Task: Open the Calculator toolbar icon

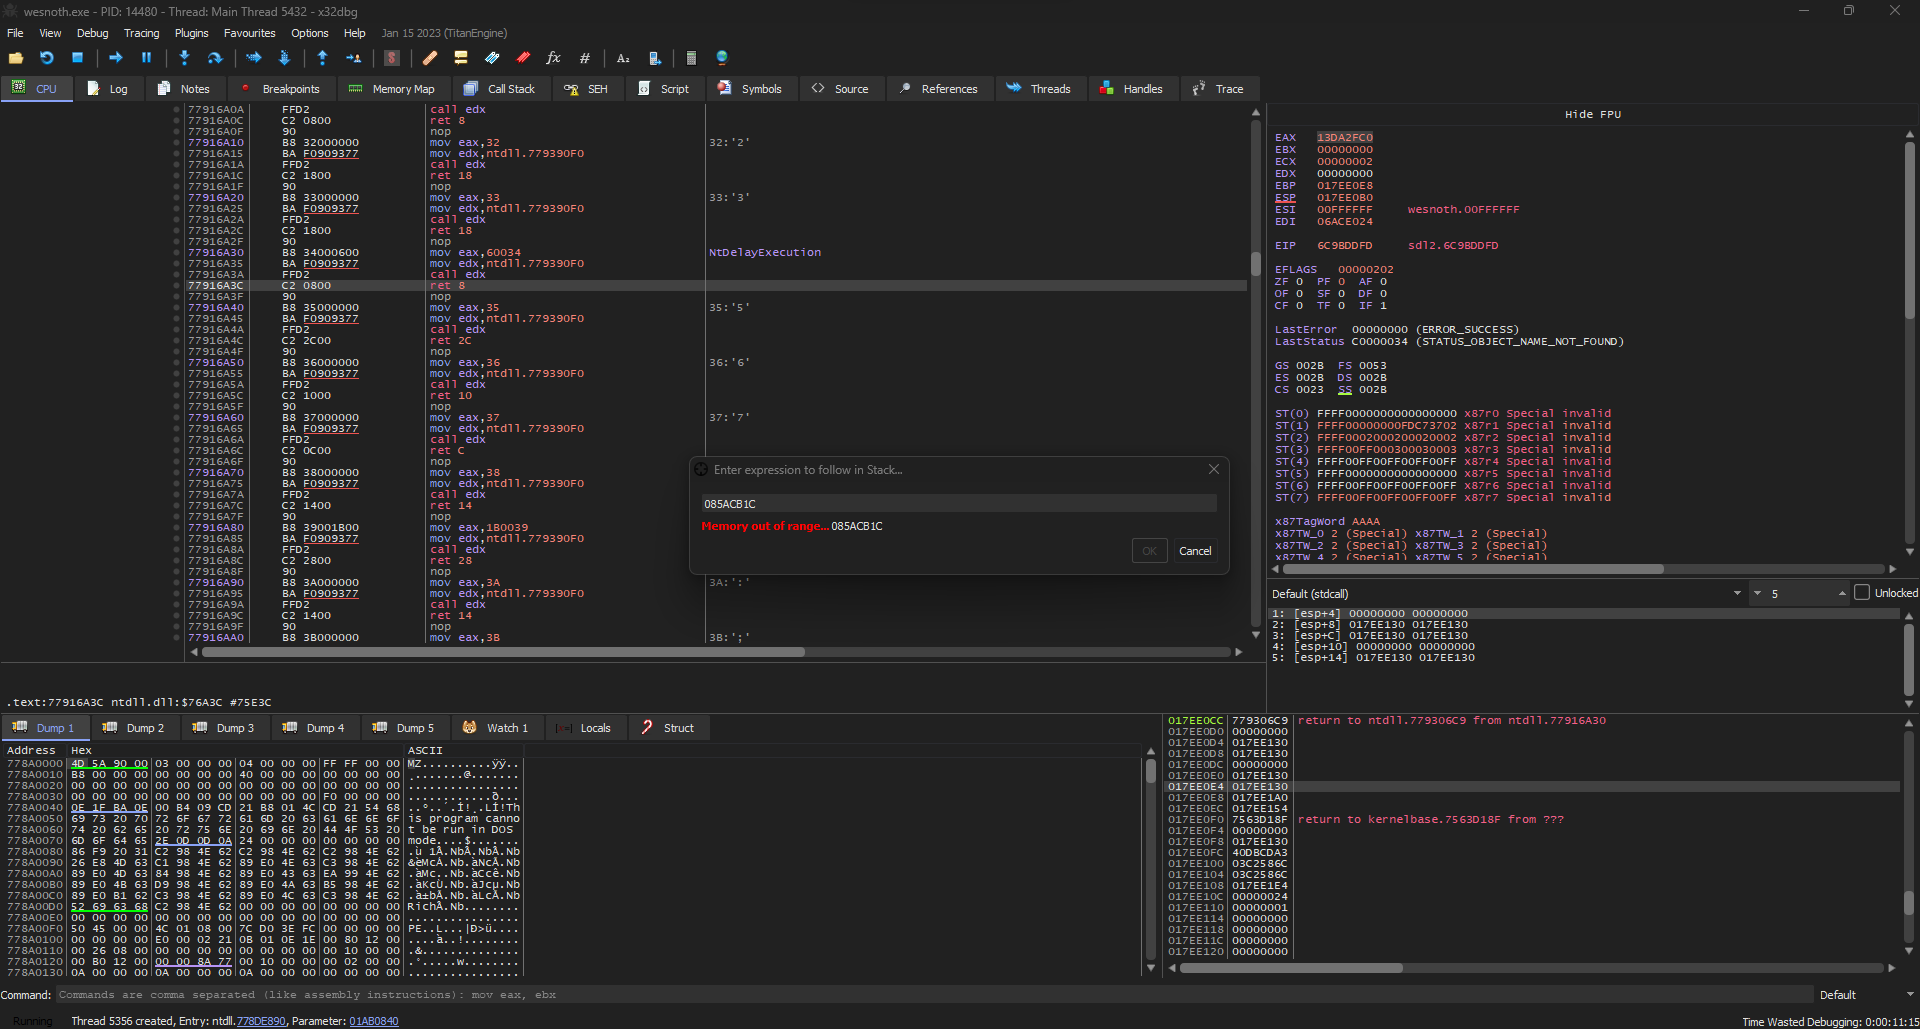Action: (691, 58)
